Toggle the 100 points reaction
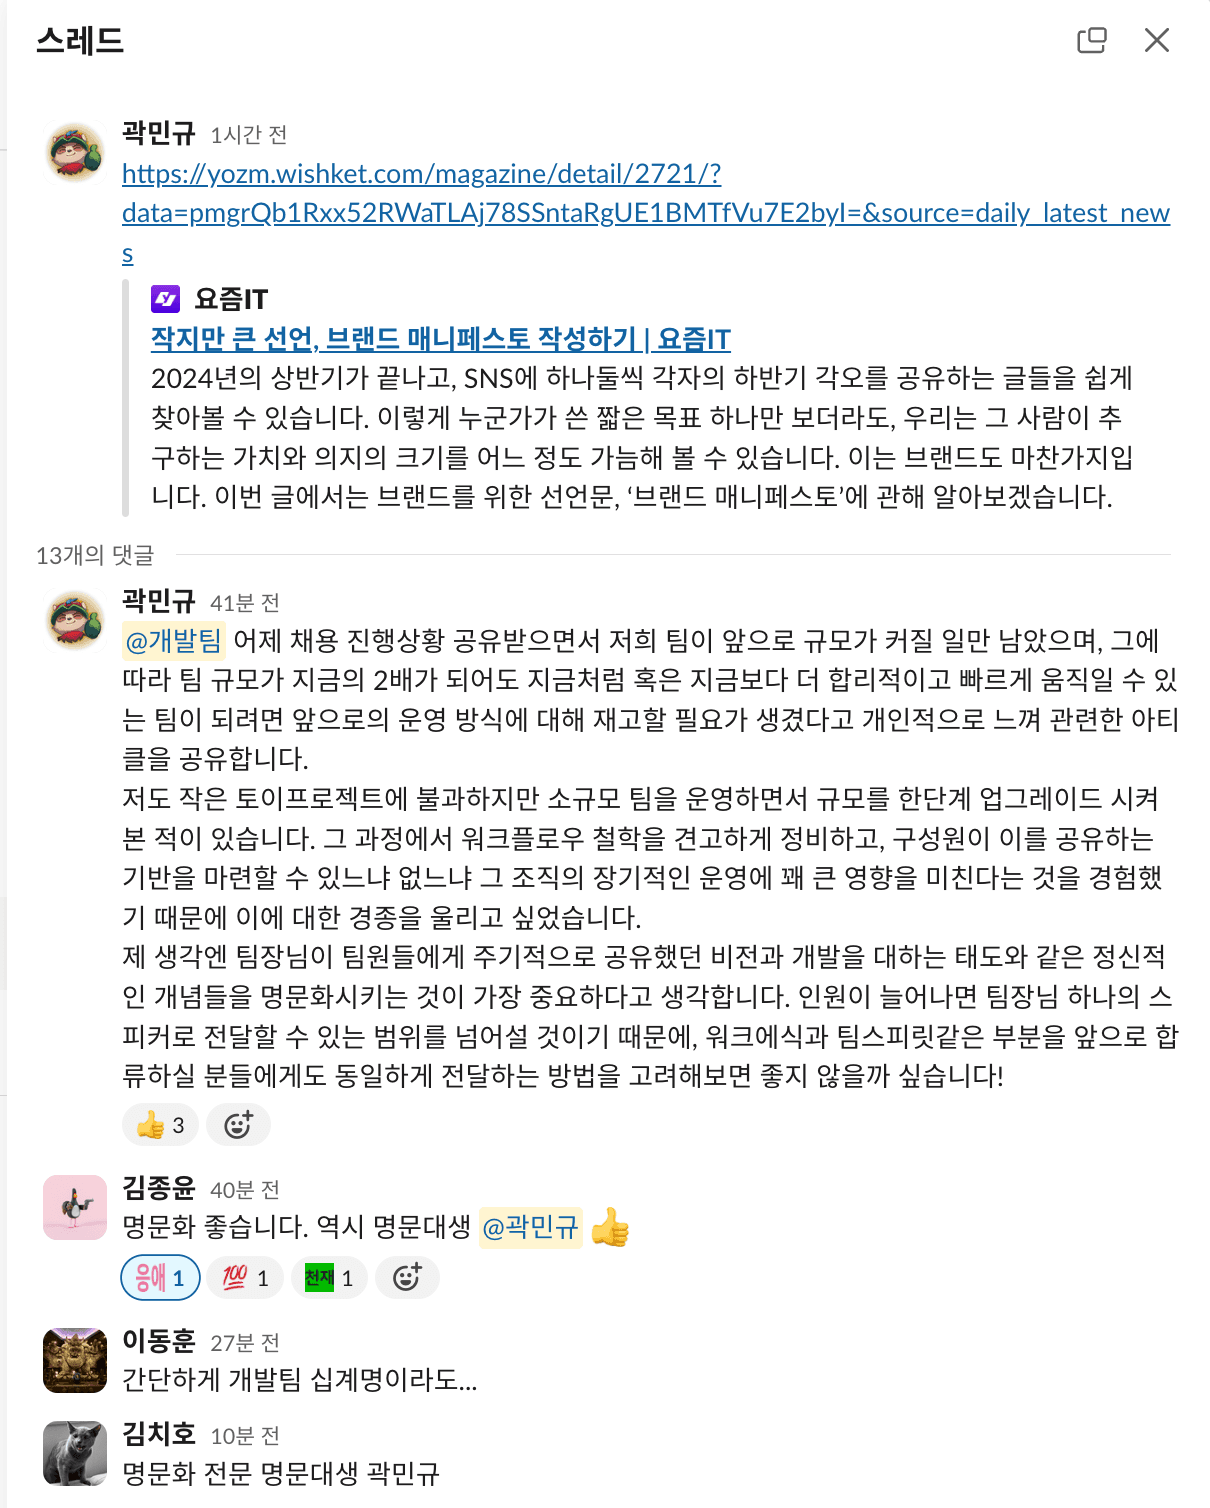The width and height of the screenshot is (1210, 1508). coord(245,1278)
